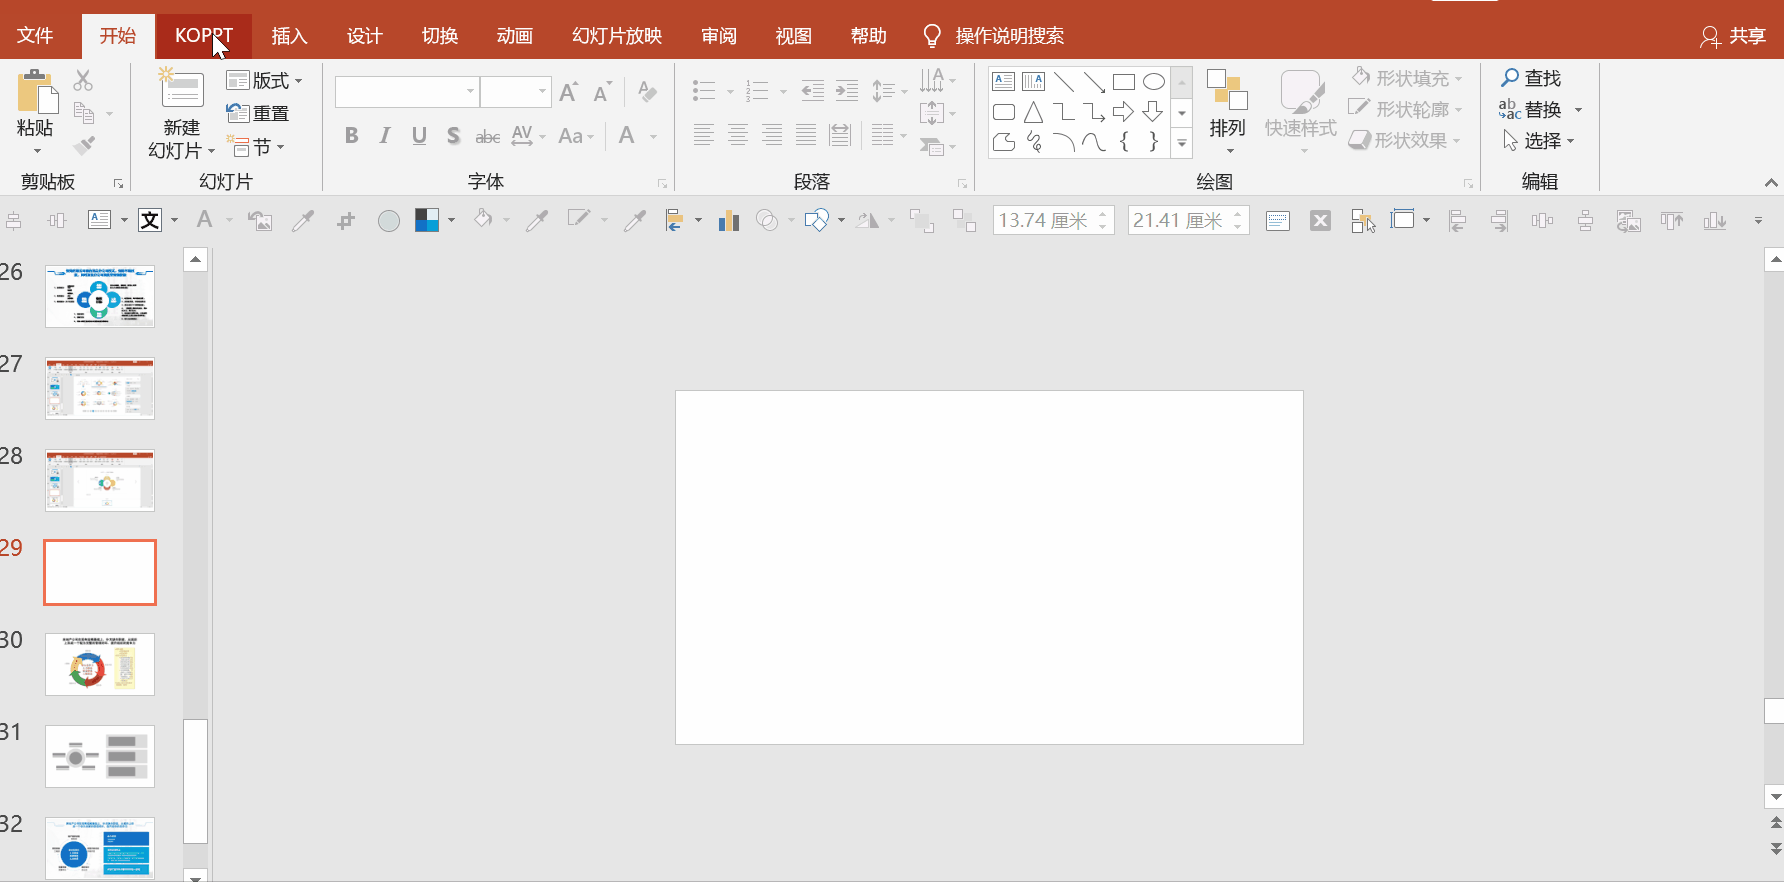Click the eyedropper icon in quick toolbar

[x=303, y=220]
